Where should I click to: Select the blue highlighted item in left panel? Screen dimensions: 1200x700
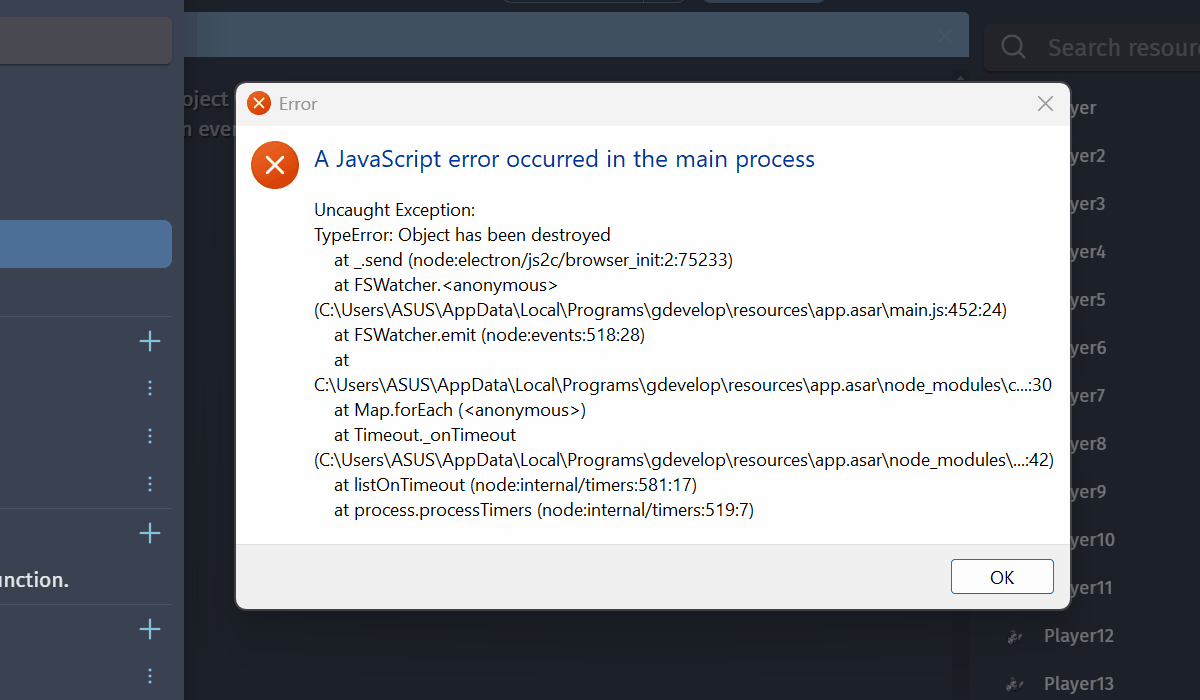coord(85,244)
